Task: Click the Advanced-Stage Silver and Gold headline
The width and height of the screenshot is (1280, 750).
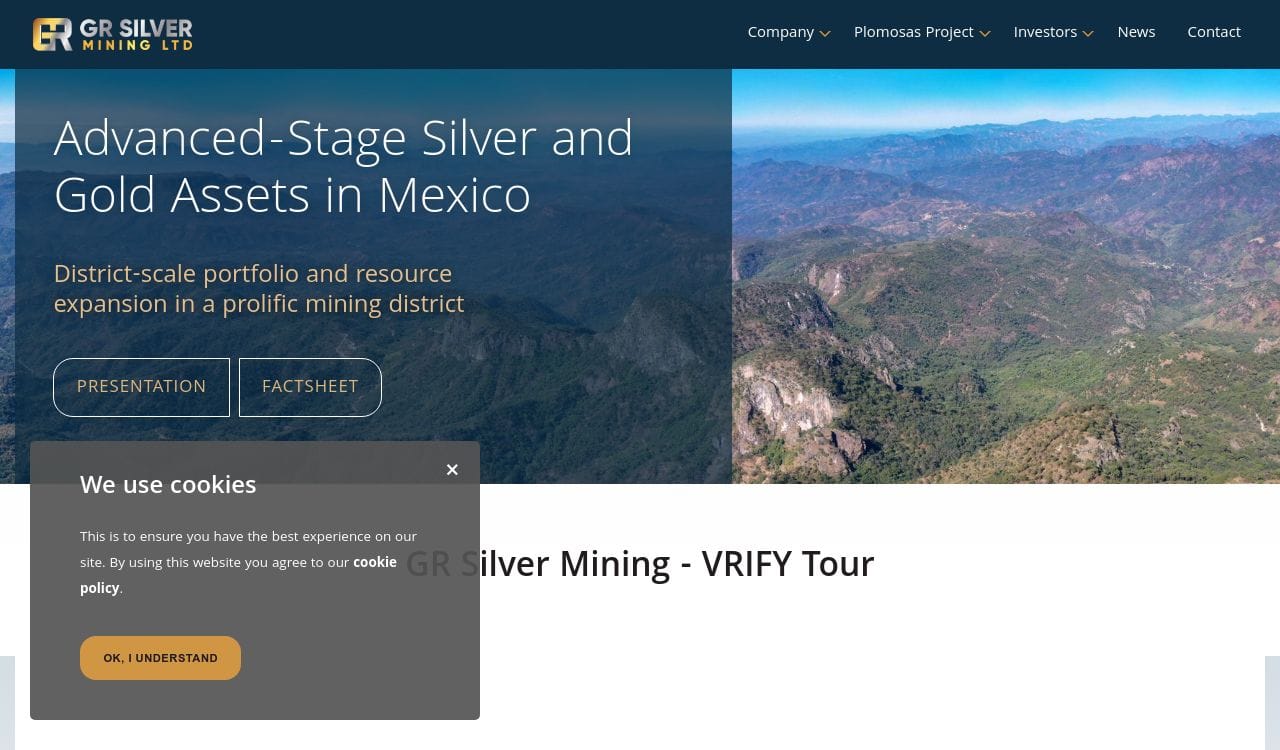Action: (343, 166)
